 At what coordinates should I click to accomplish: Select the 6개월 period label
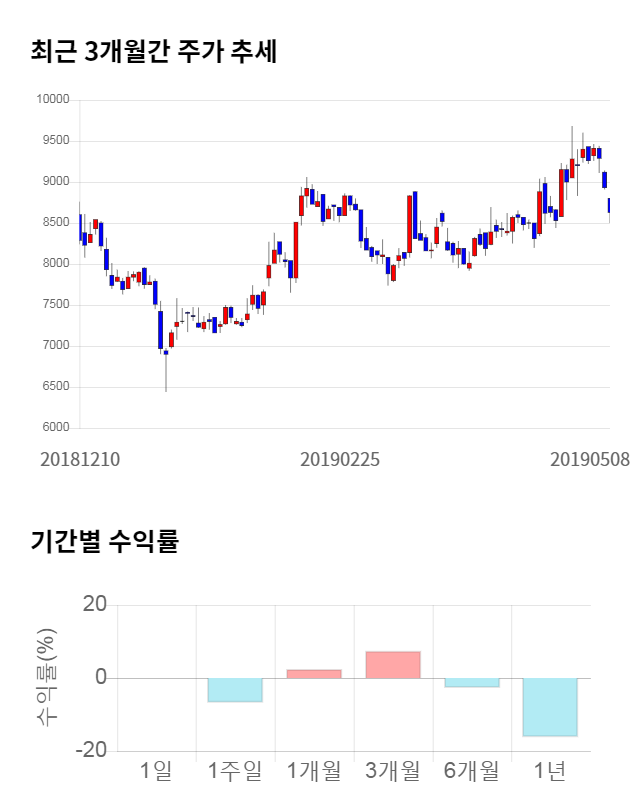point(472,771)
